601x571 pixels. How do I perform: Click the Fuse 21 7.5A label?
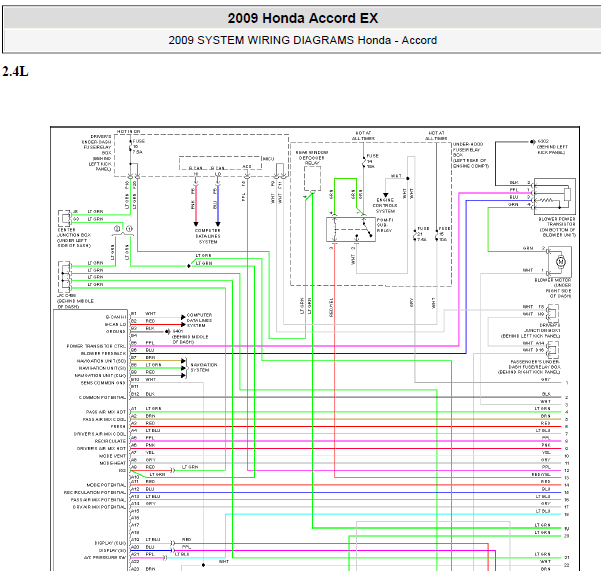422,234
